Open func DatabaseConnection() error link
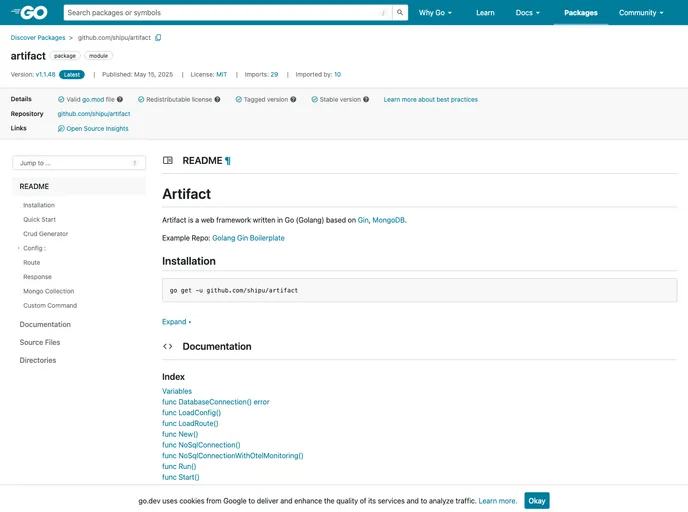688x512 pixels. (x=215, y=402)
